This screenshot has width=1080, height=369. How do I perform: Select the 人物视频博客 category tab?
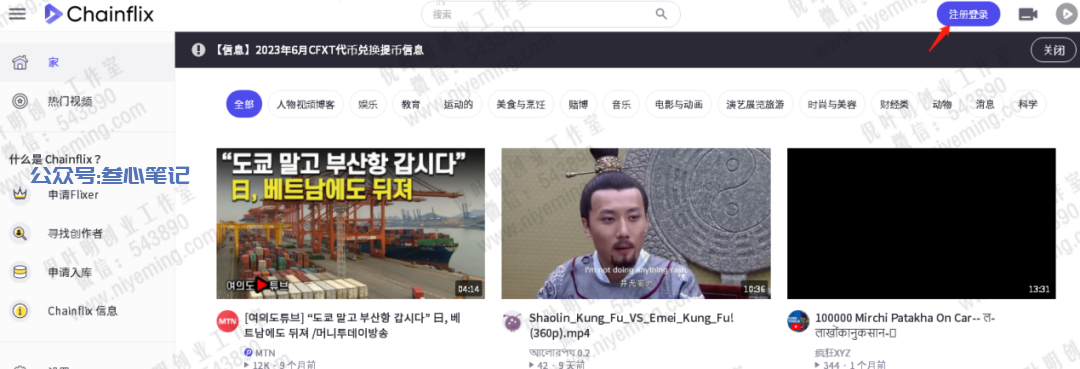click(305, 104)
